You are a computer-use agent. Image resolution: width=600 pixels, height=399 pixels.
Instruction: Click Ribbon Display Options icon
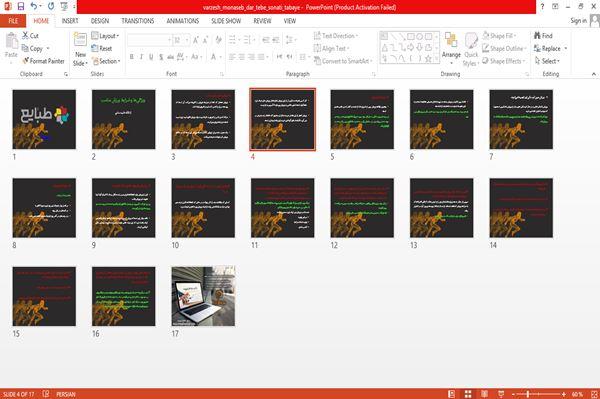click(x=555, y=7)
